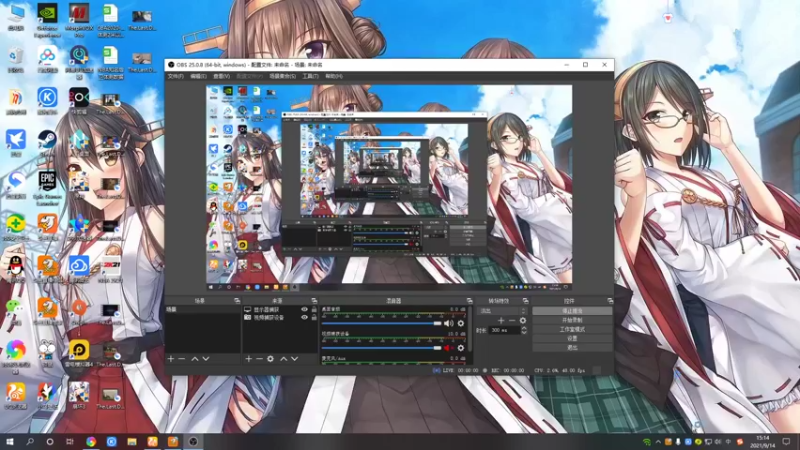Screen dimensions: 800x450
Task: Open the GeForce Experience desktop icon
Action: pyautogui.click(x=47, y=20)
